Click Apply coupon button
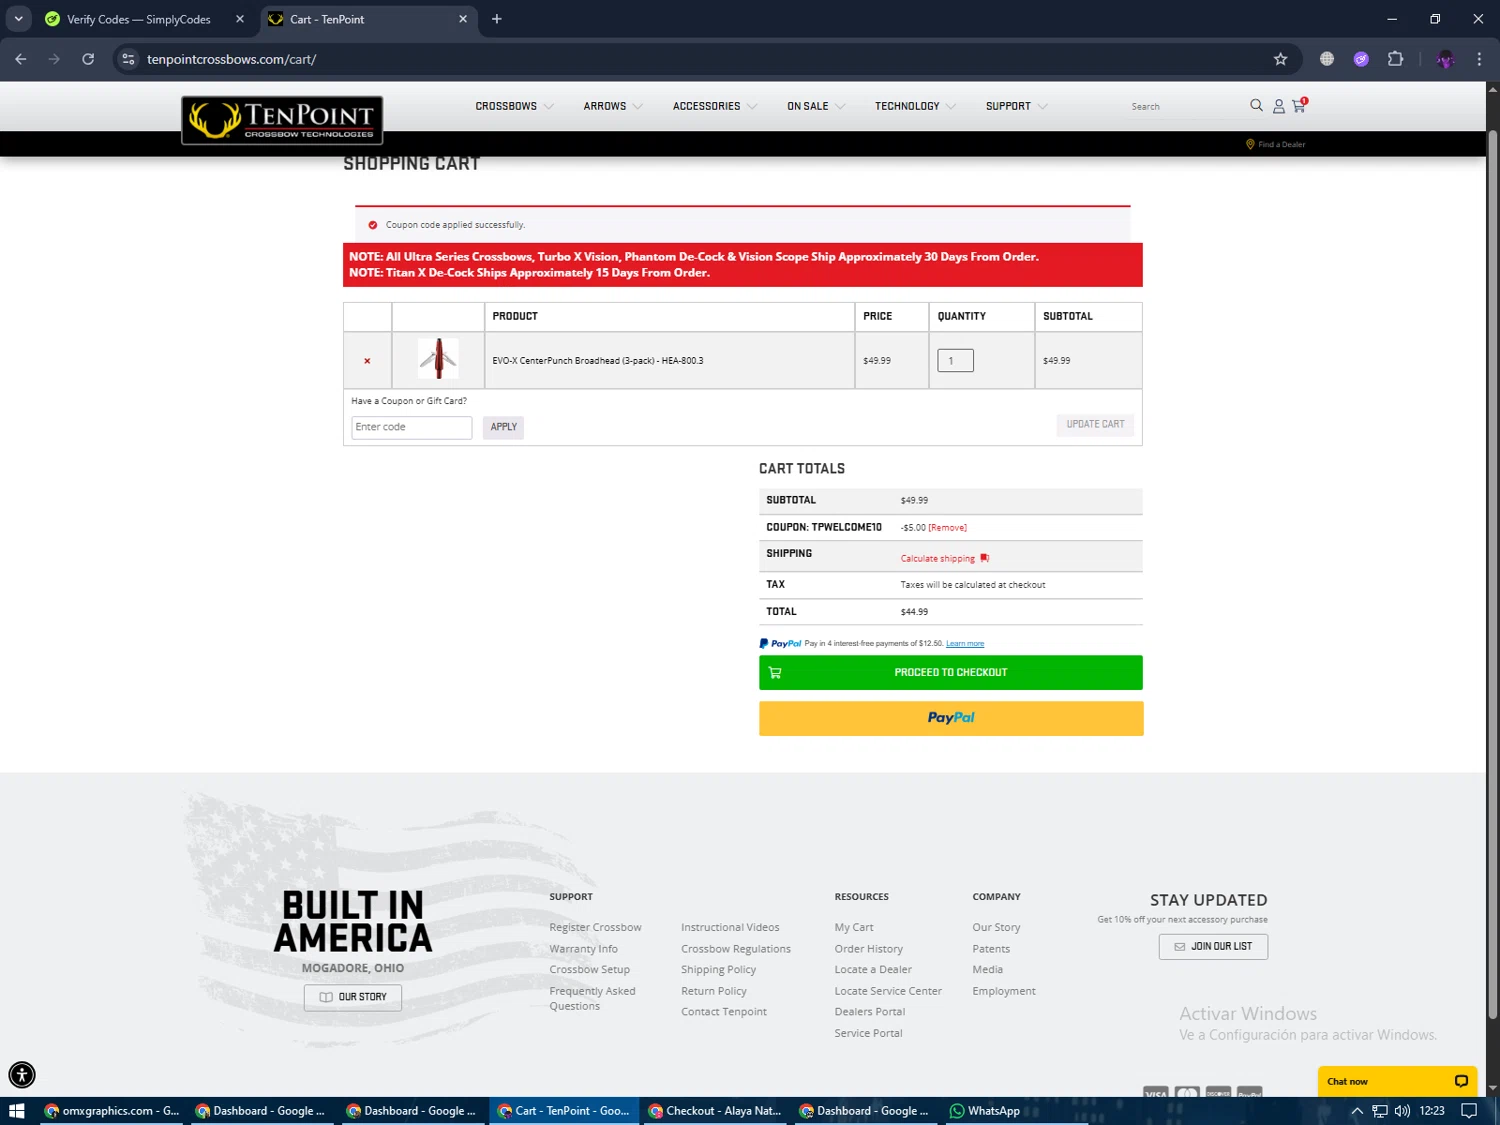The width and height of the screenshot is (1500, 1125). click(503, 427)
